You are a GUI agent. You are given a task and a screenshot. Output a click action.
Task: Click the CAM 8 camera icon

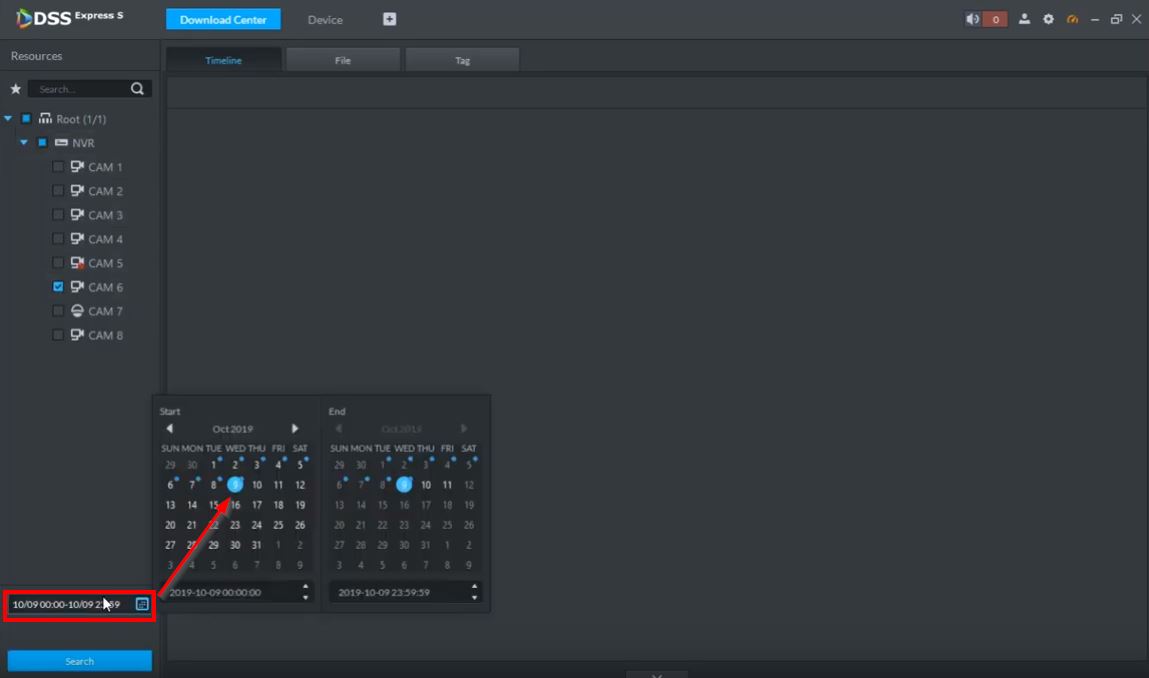pos(77,335)
